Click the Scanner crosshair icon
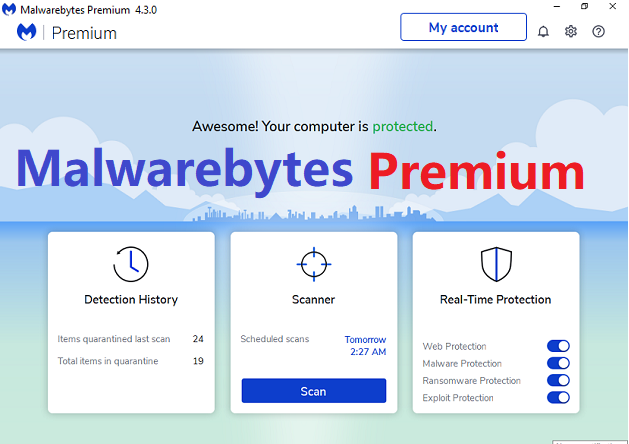Viewport: 629px width, 444px height. [x=314, y=264]
